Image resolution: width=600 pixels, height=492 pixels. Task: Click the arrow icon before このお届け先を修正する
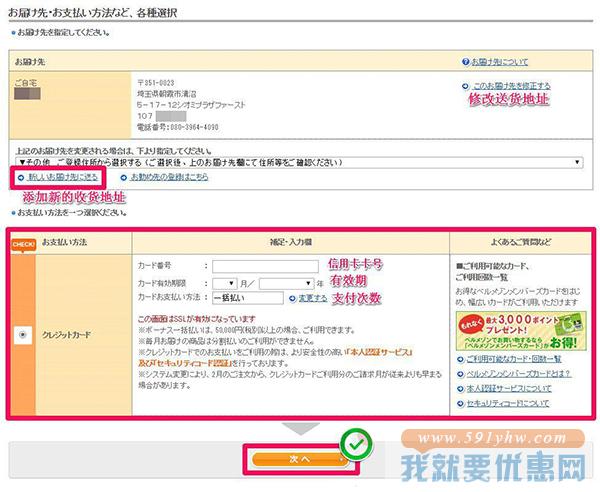466,87
